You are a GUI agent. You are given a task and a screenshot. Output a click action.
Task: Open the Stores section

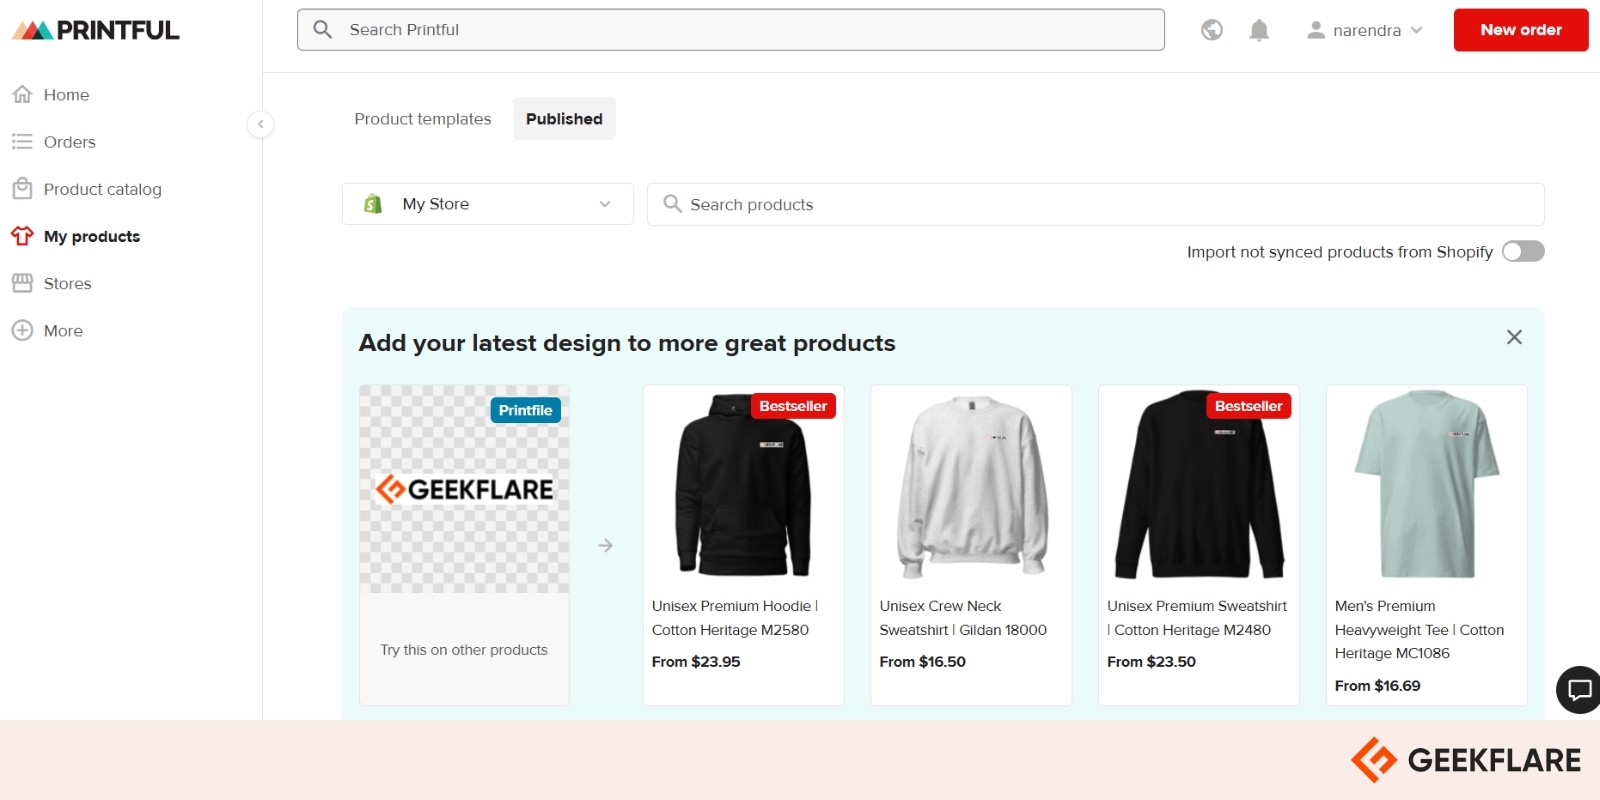coord(67,284)
